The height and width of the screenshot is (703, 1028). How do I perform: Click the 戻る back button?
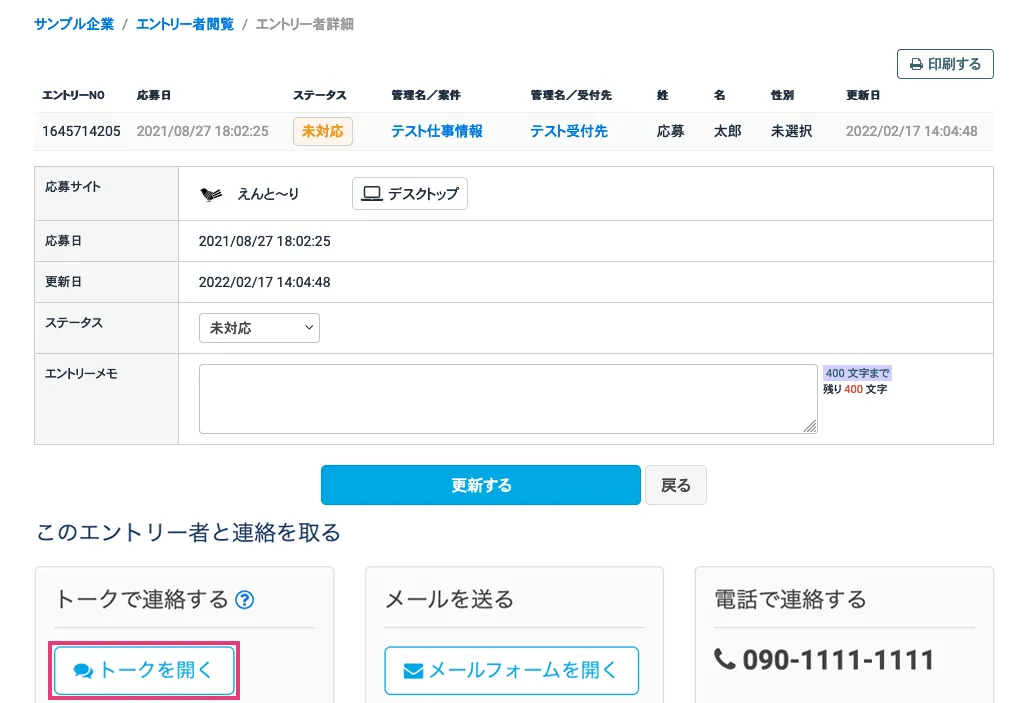pos(676,485)
